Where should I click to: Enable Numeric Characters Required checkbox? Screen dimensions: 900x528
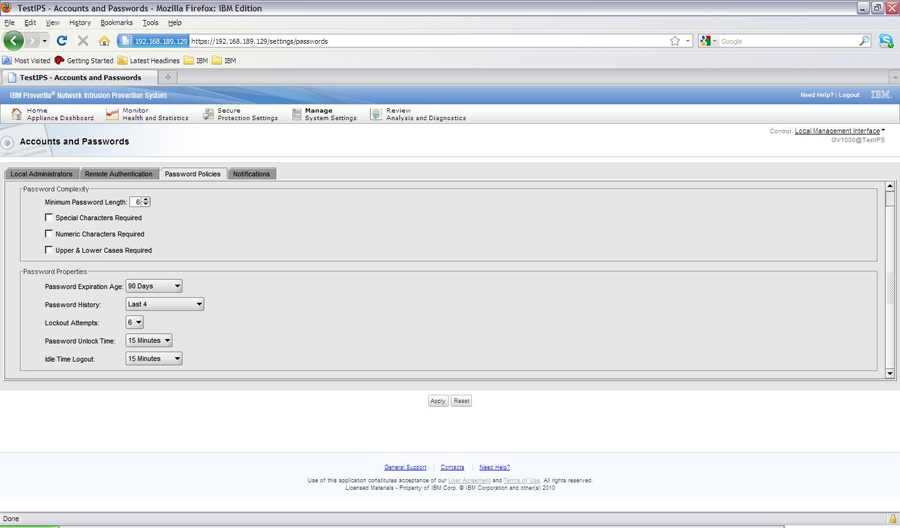49,234
